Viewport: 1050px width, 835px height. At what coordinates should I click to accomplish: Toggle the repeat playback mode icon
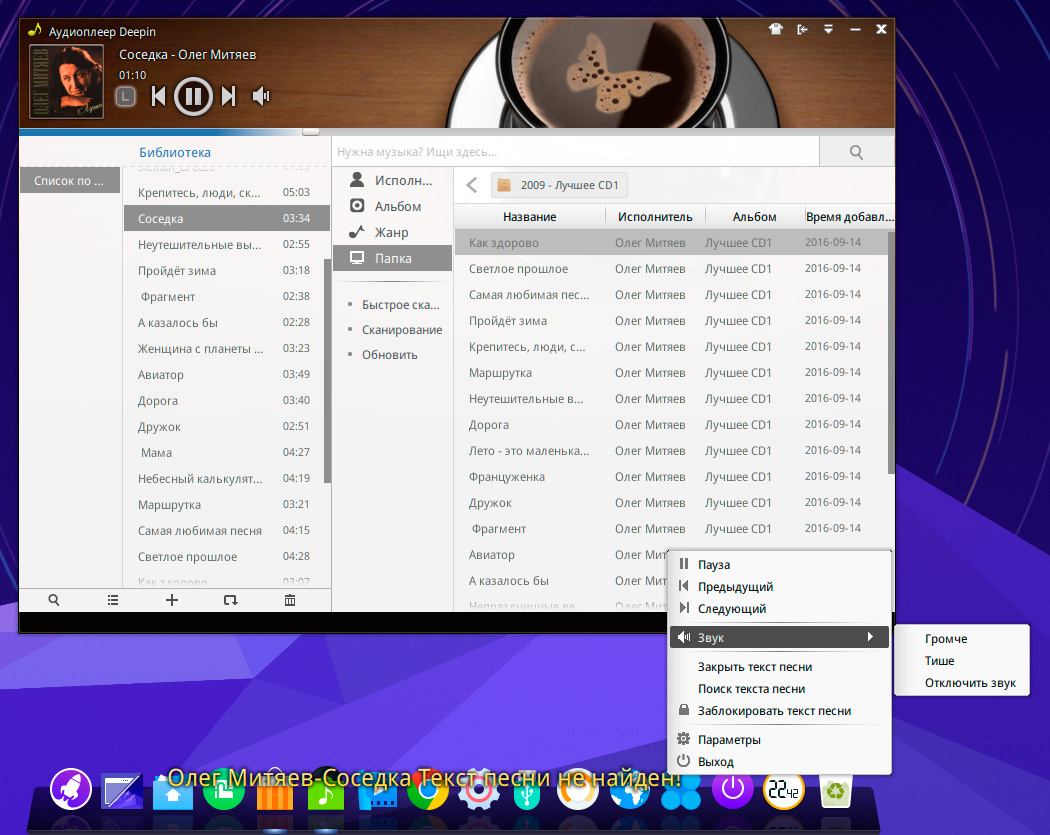coord(231,600)
